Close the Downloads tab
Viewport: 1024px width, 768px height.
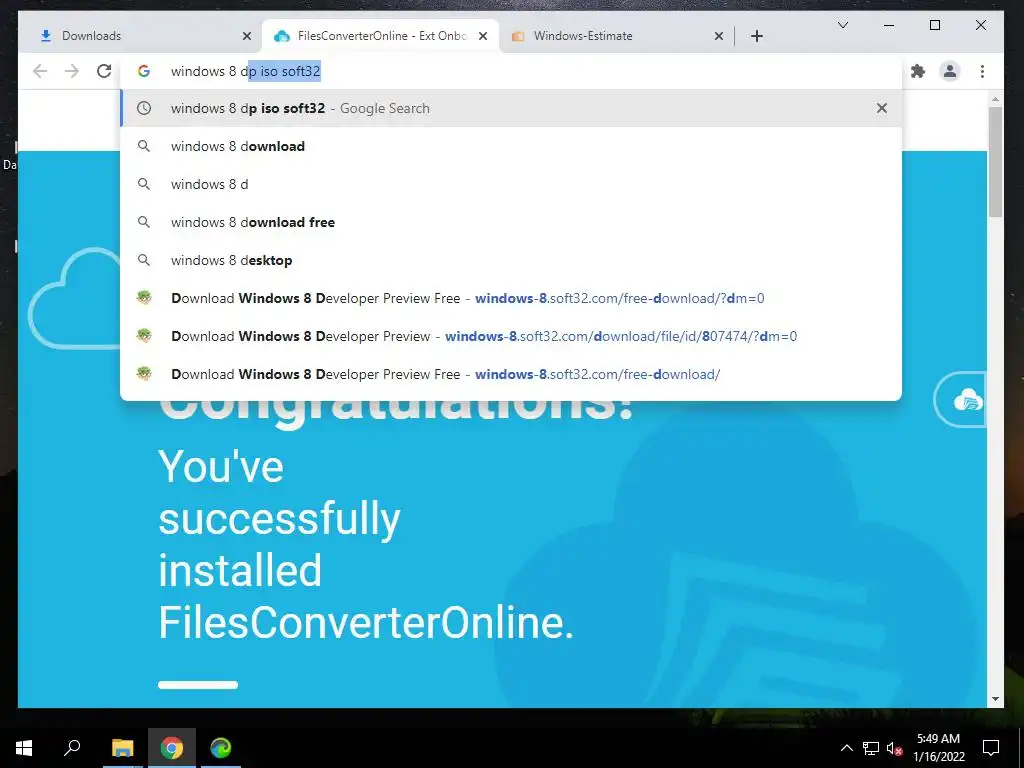(x=247, y=36)
